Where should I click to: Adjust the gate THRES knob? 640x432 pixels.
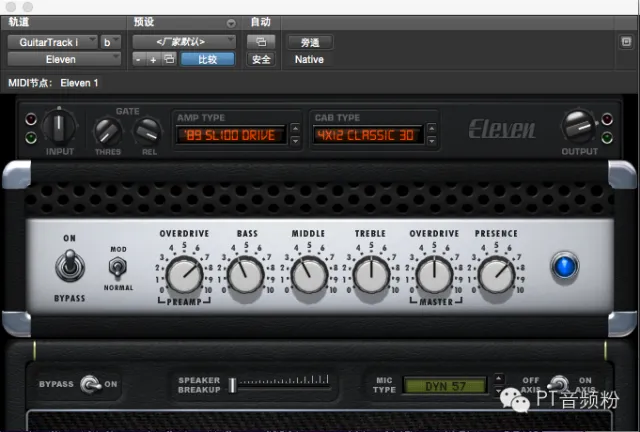point(108,132)
